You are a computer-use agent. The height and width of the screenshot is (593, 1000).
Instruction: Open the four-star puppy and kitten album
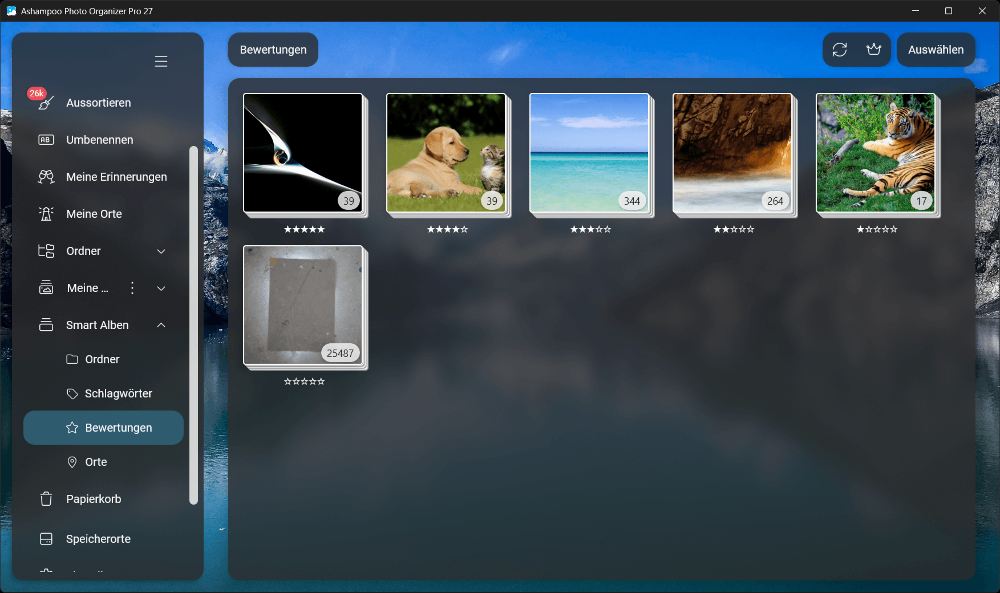click(448, 154)
